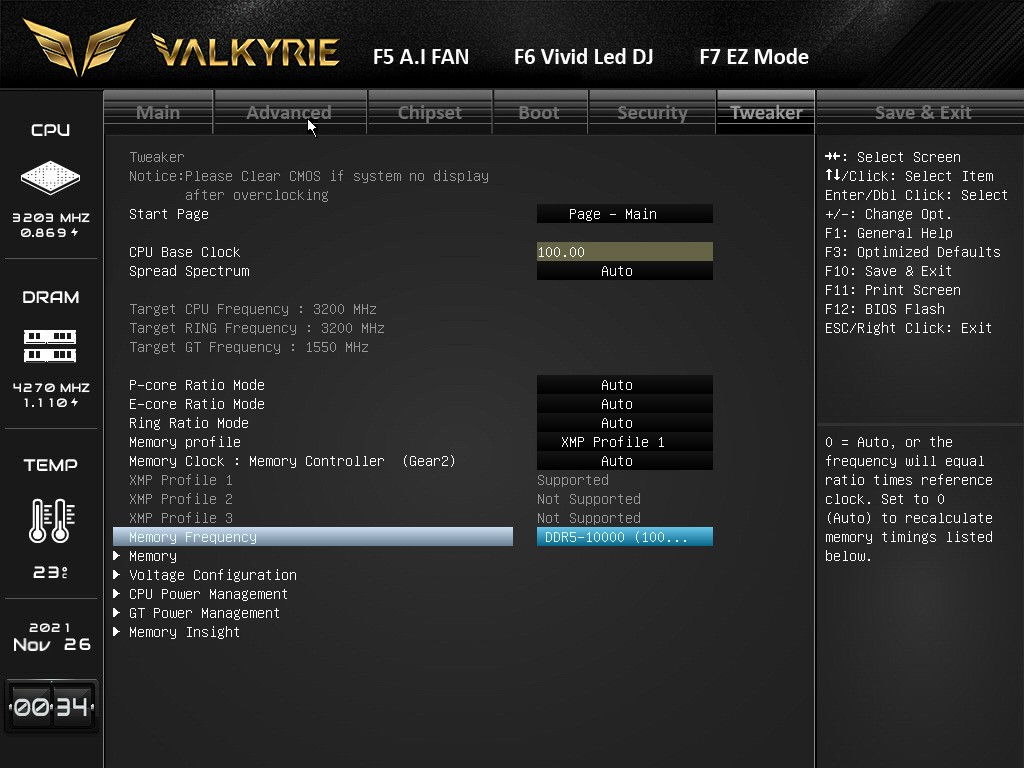This screenshot has width=1024, height=768.
Task: Open Memory Clock Gear2 Auto dropdown
Action: pos(624,461)
